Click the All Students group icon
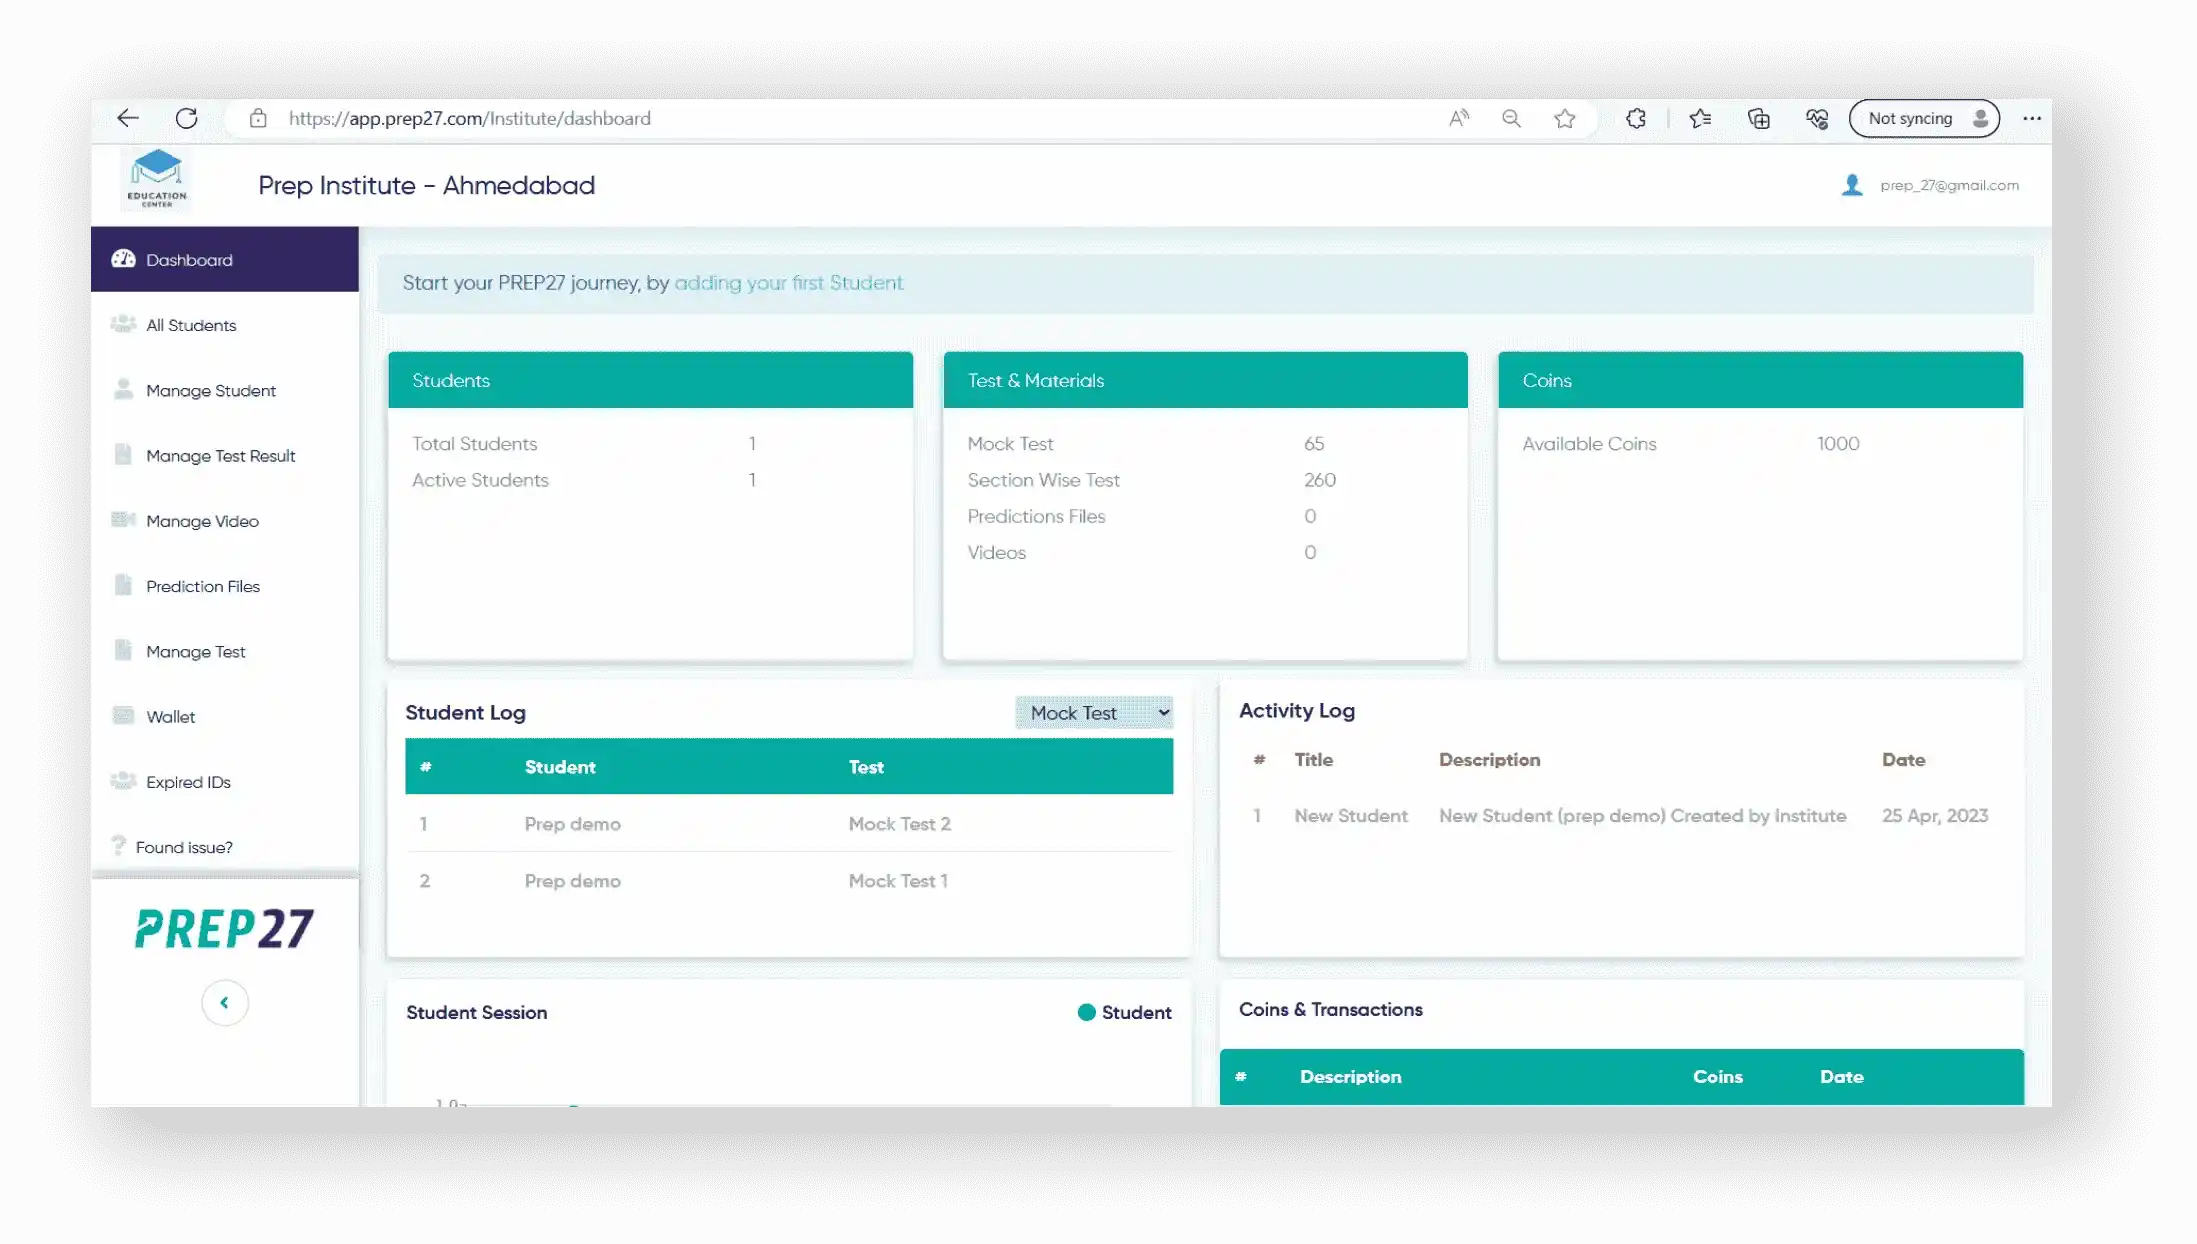The width and height of the screenshot is (2197, 1244). point(123,324)
